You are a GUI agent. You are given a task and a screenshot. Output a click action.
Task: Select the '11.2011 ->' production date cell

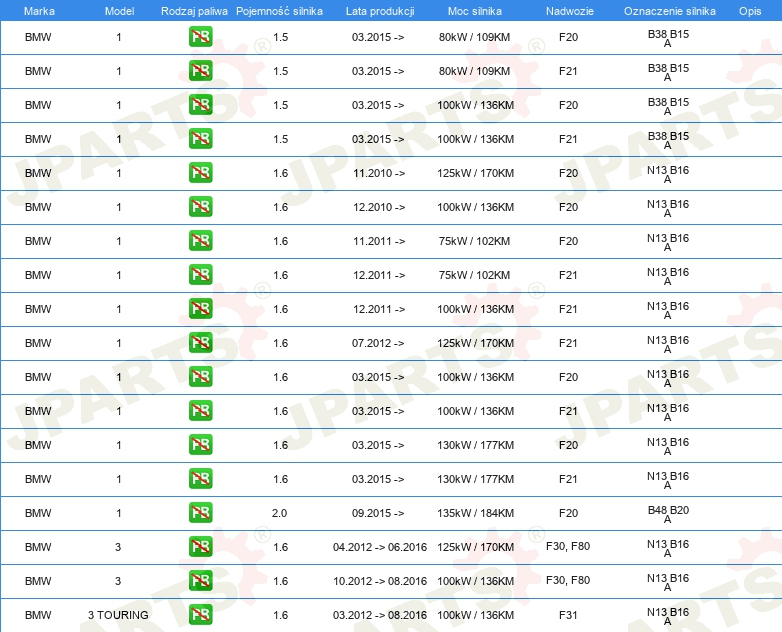[379, 241]
